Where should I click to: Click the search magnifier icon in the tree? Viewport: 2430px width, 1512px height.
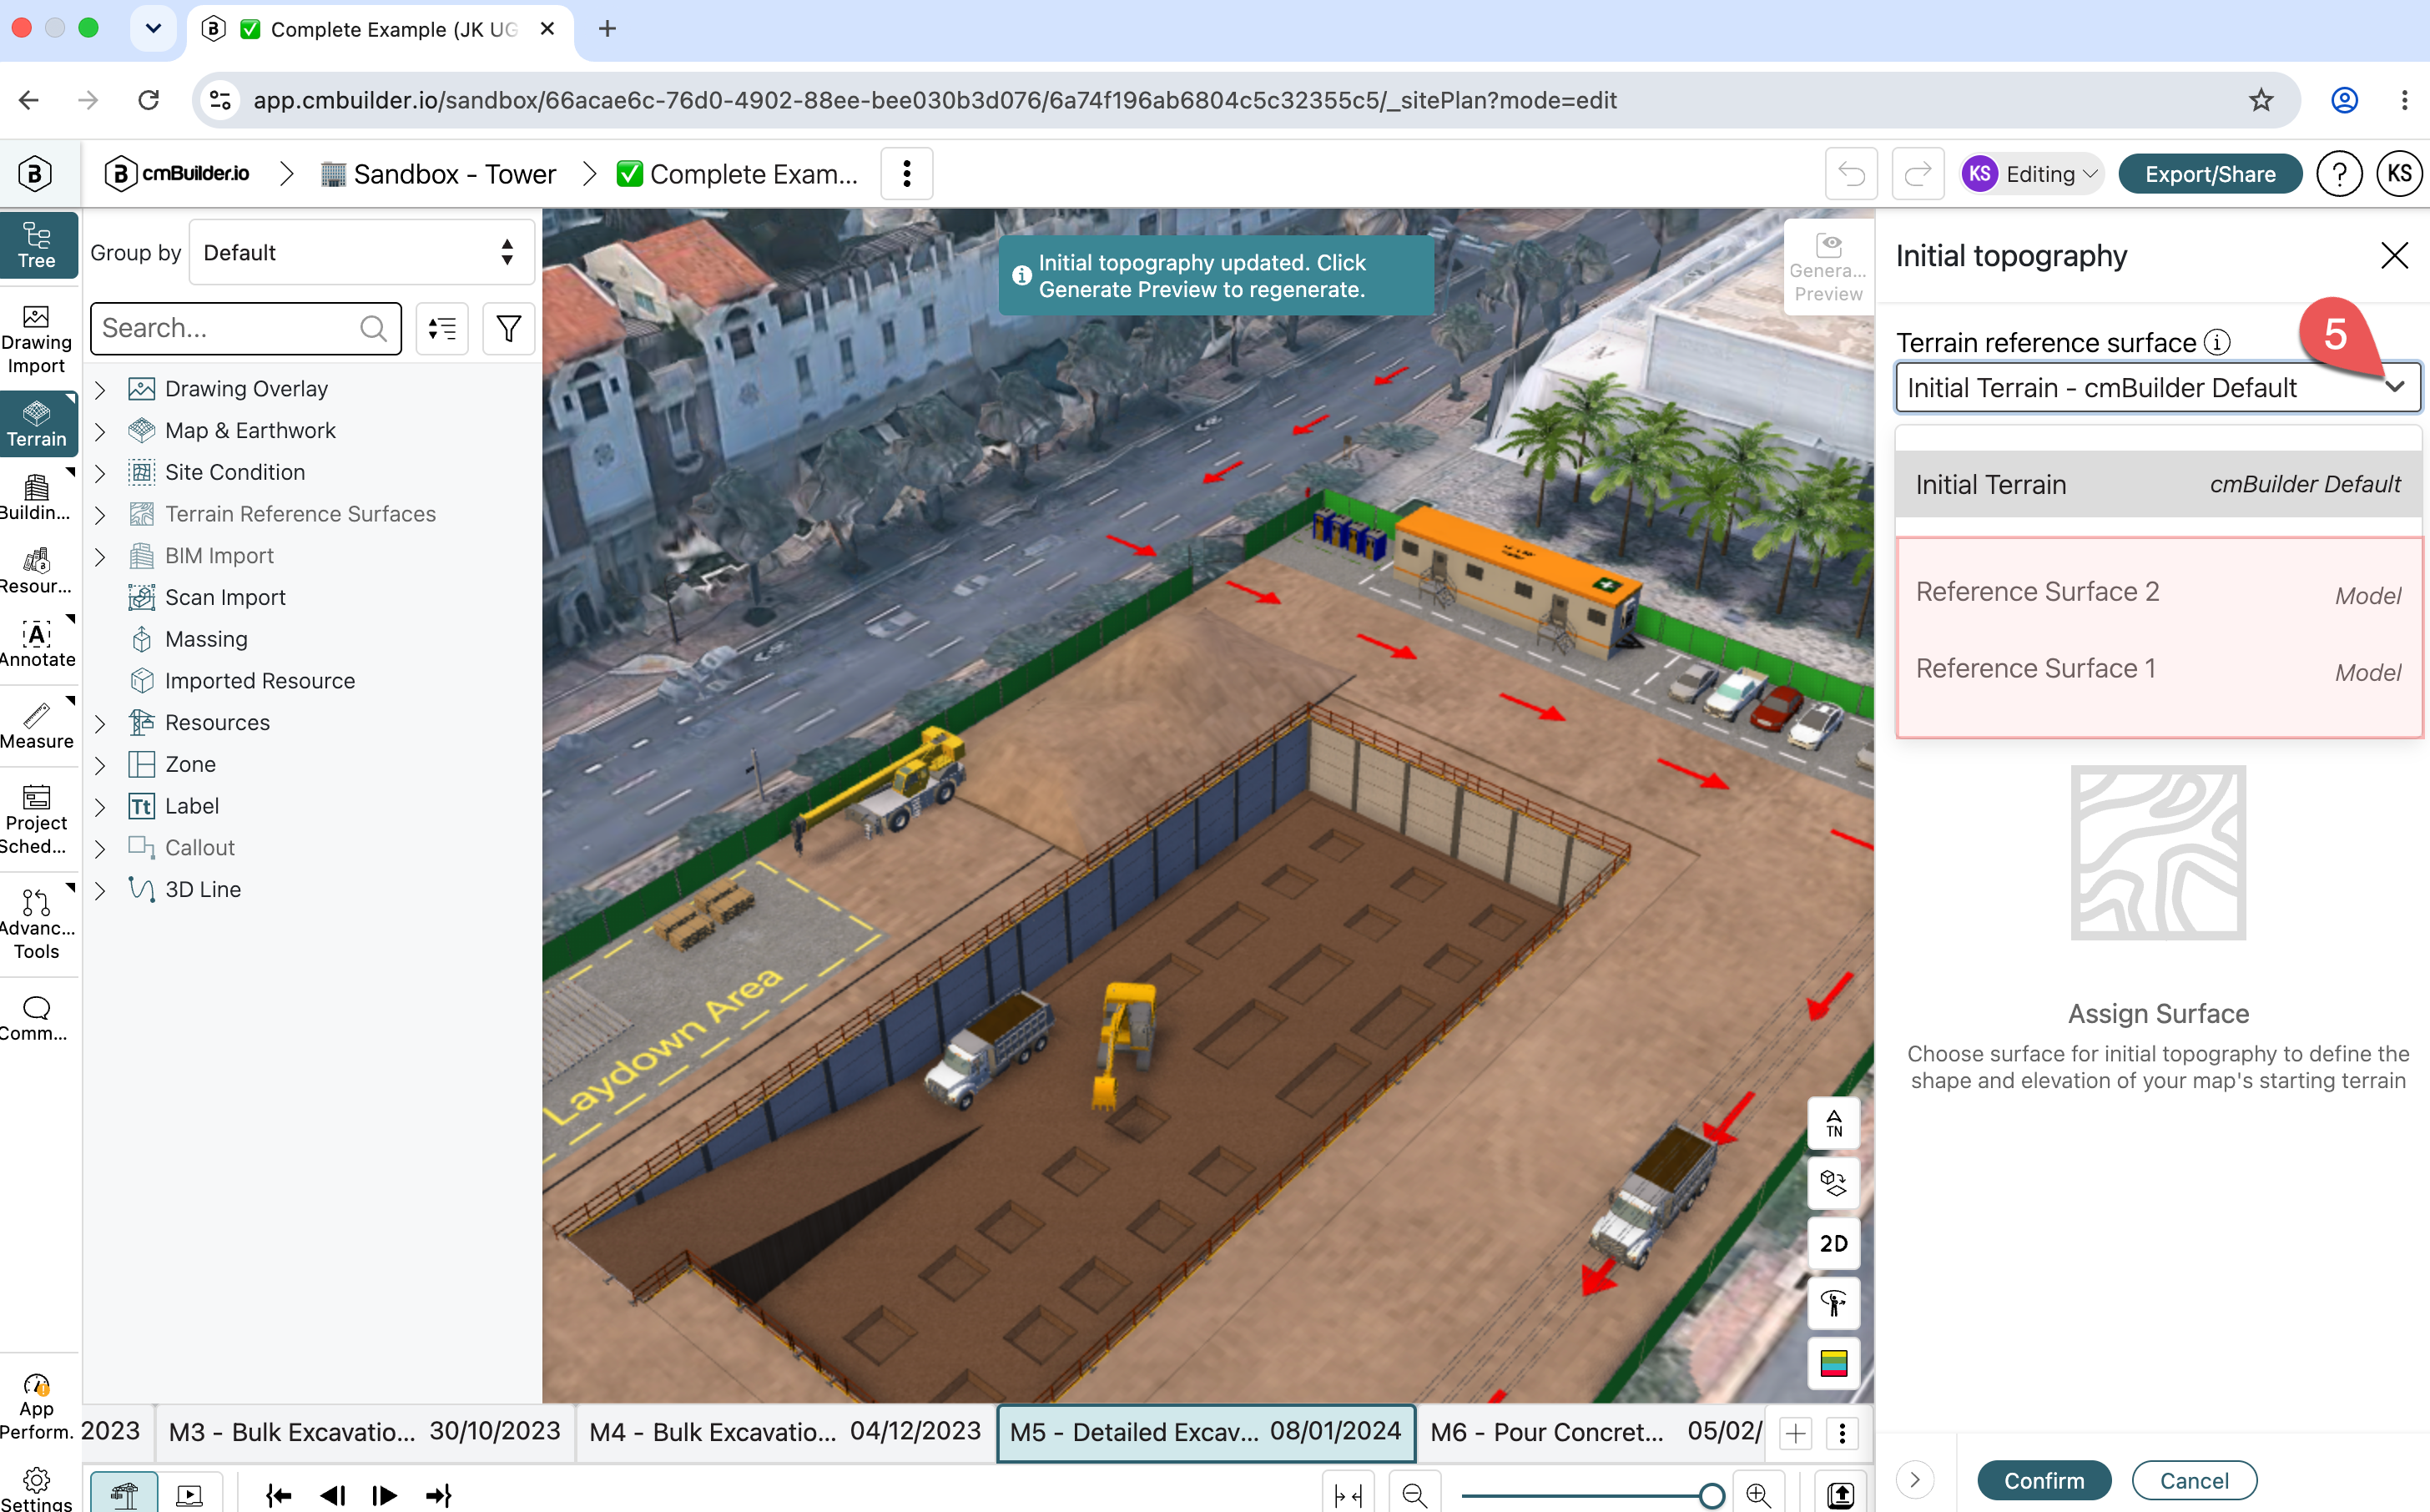point(373,328)
